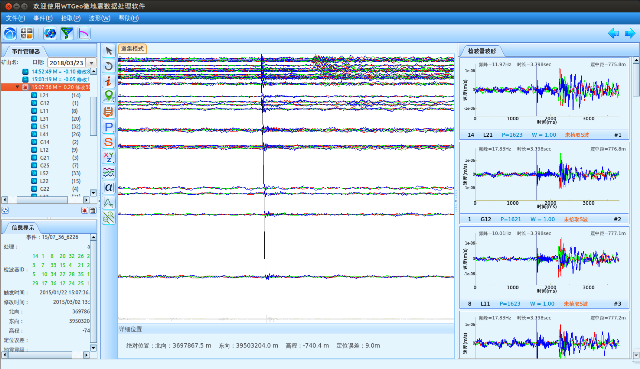Toggle the L11 sensor checkbox in tree

pos(34,111)
